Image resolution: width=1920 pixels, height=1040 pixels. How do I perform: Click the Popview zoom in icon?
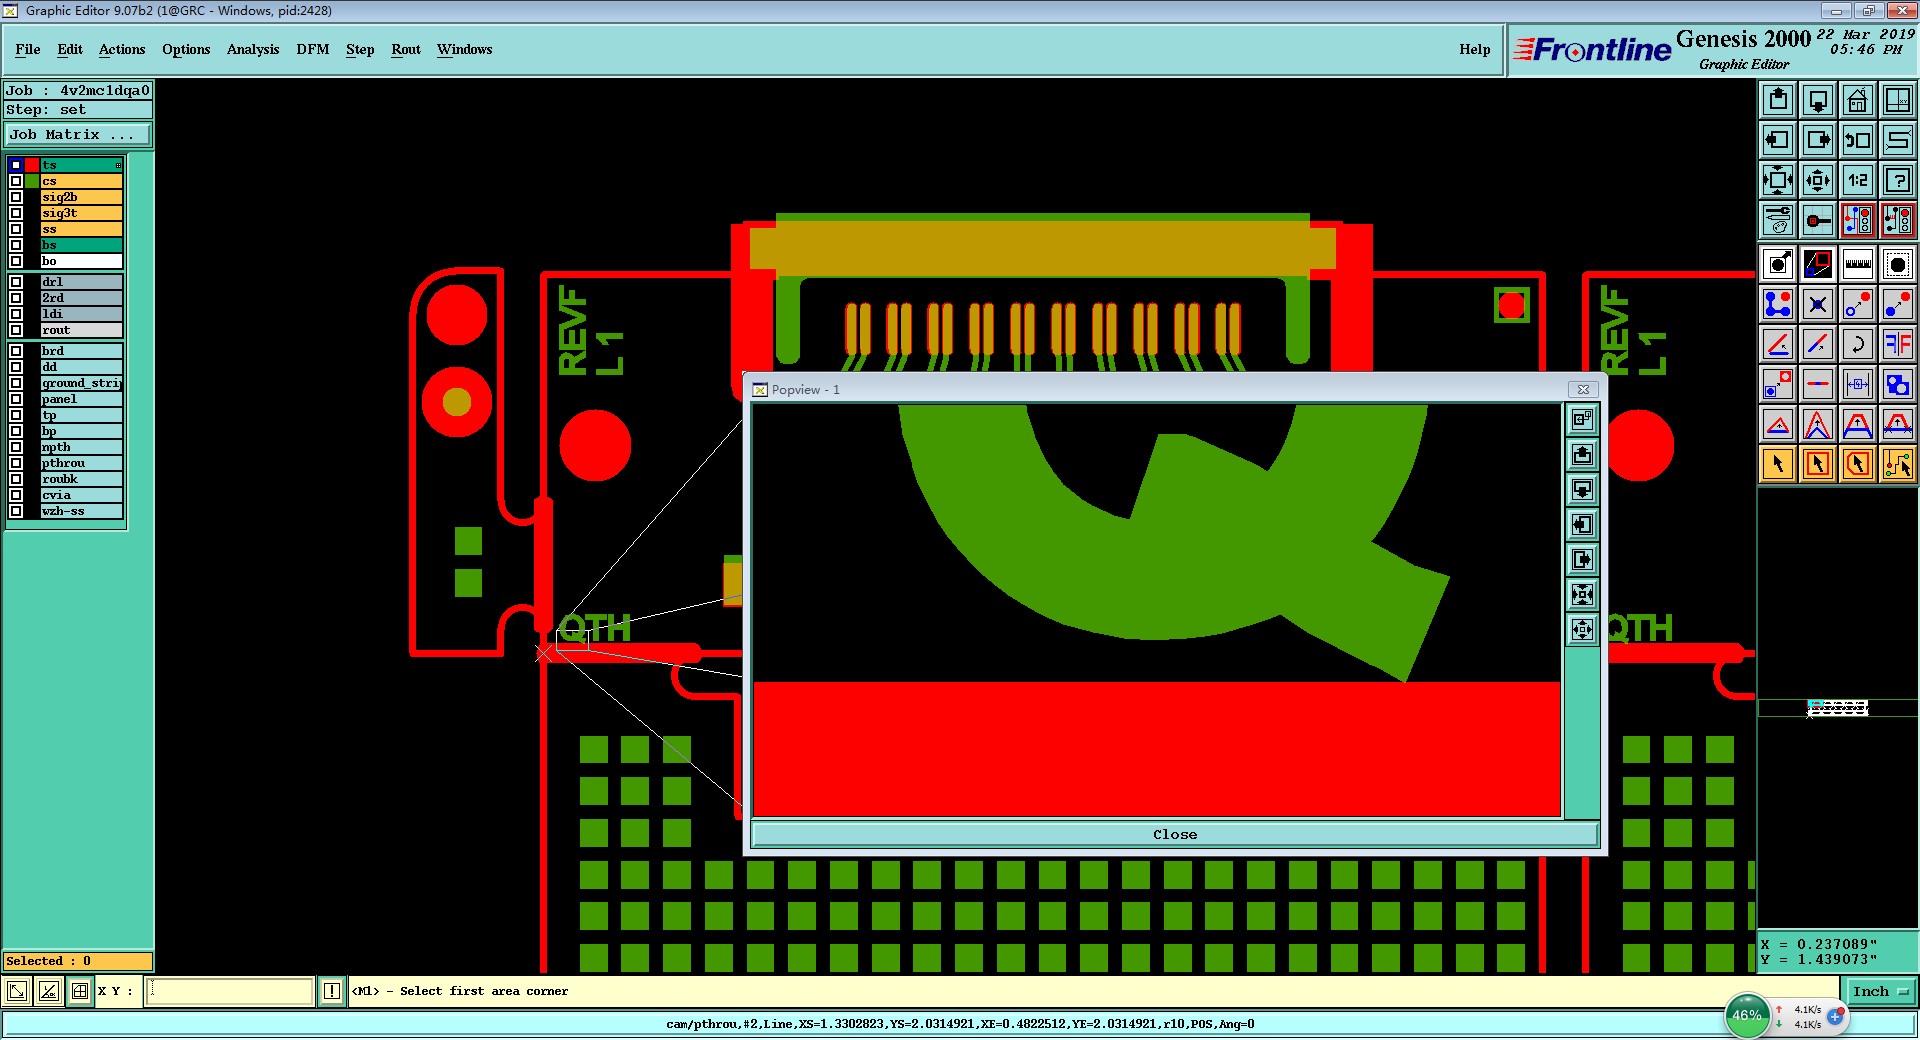pos(1582,595)
